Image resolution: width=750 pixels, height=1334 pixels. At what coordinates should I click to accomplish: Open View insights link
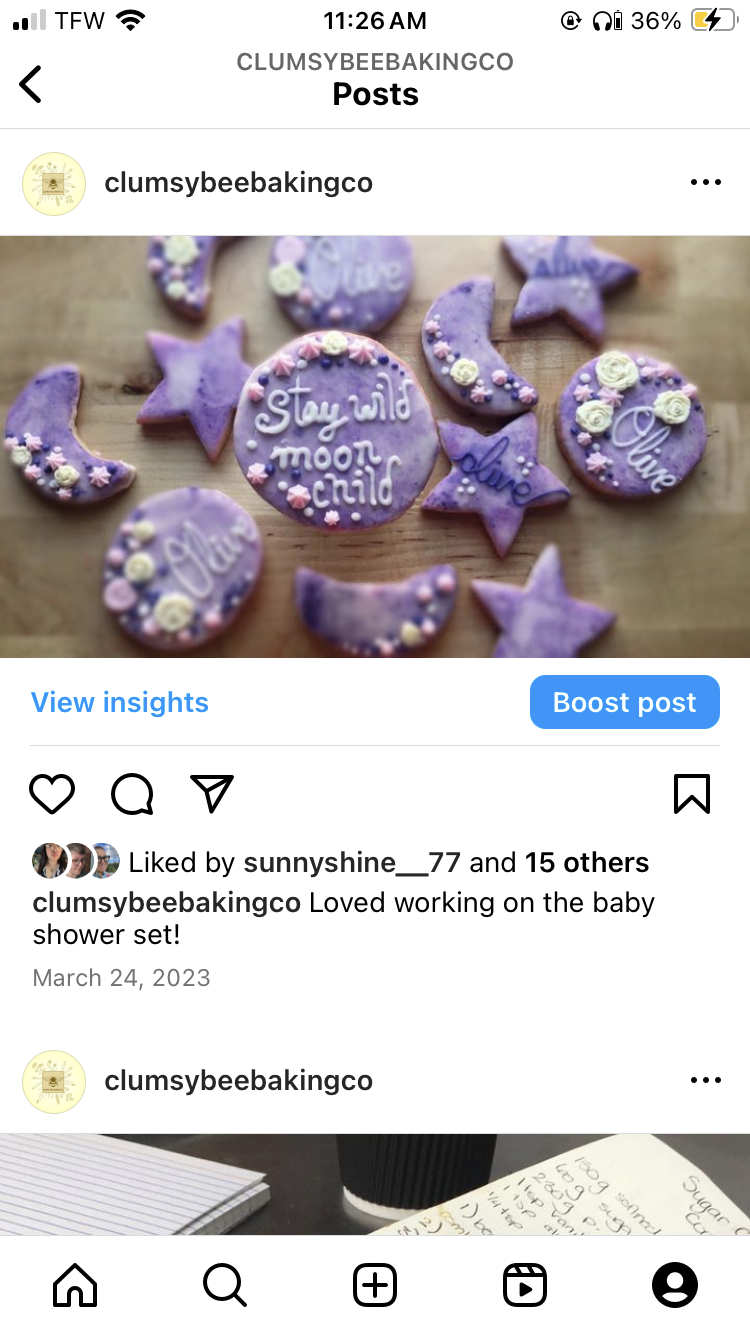pyautogui.click(x=120, y=702)
